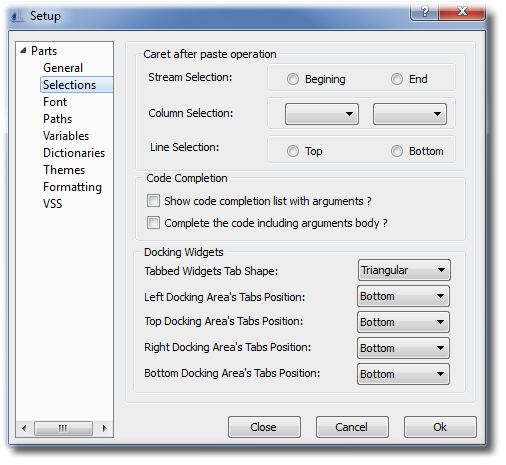Open the Themes section
Image resolution: width=506 pixels, height=465 pixels.
(64, 170)
